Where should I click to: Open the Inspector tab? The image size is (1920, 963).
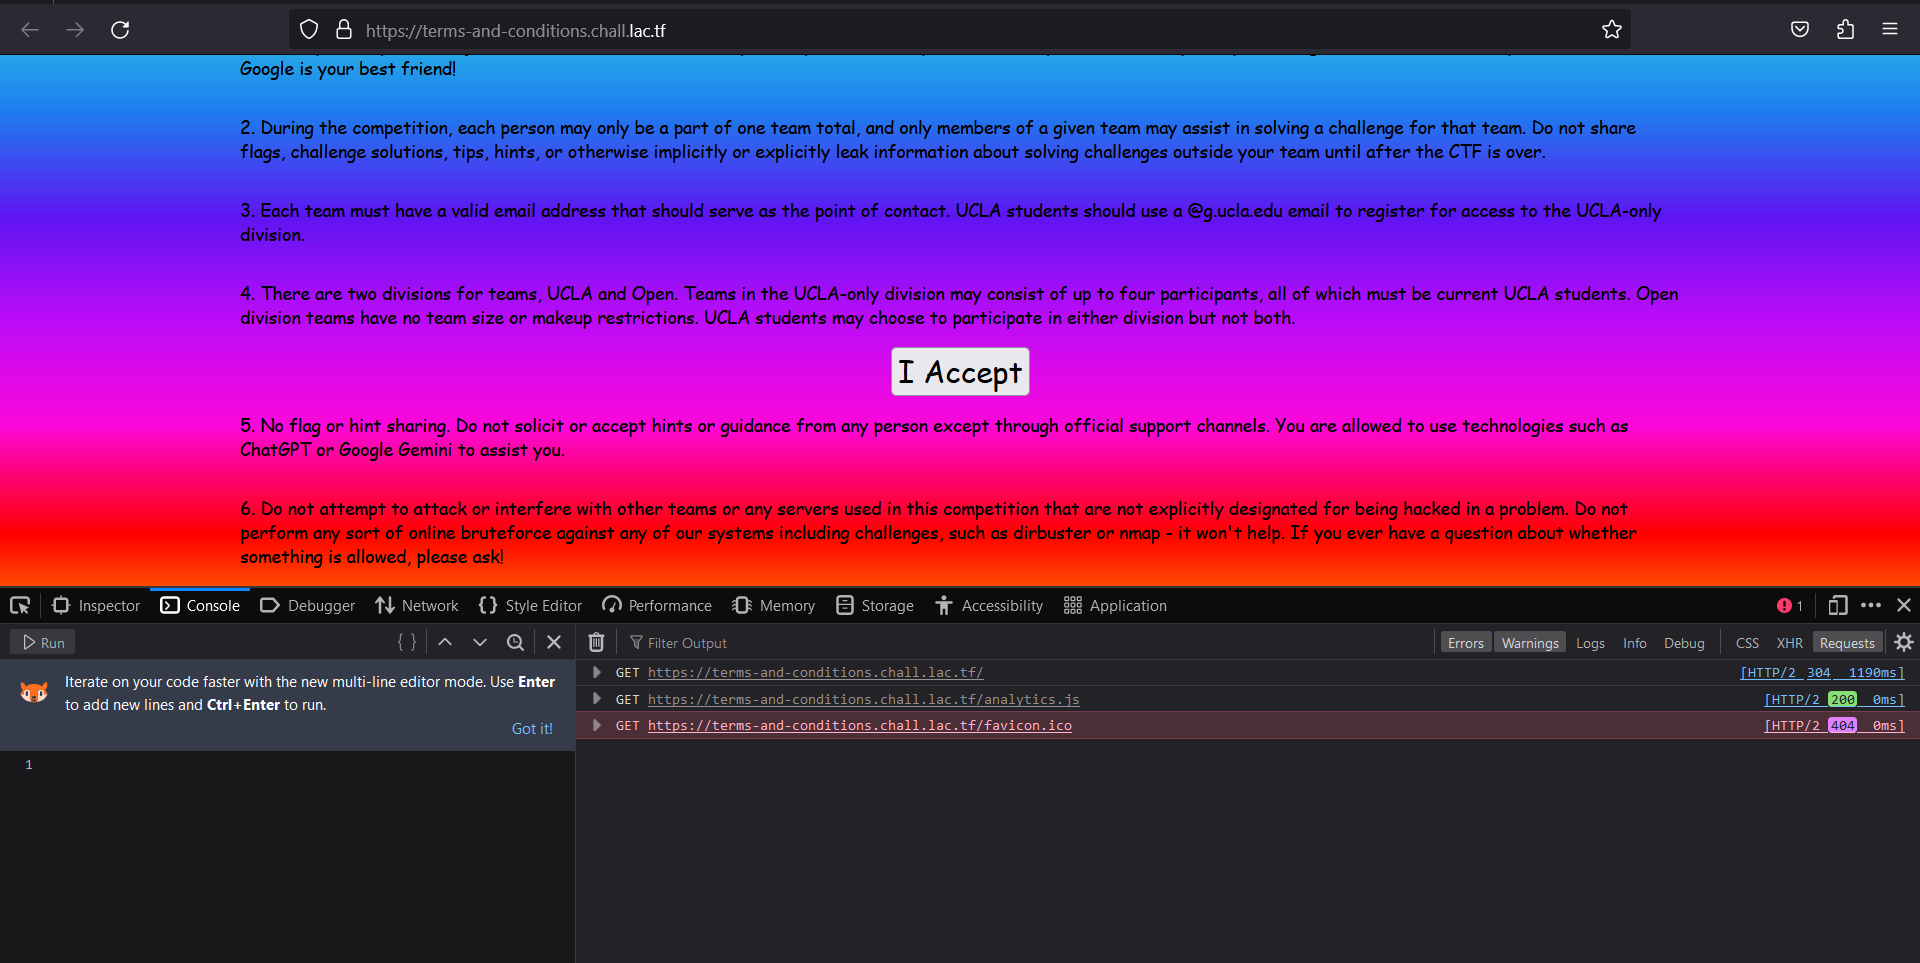click(x=95, y=605)
